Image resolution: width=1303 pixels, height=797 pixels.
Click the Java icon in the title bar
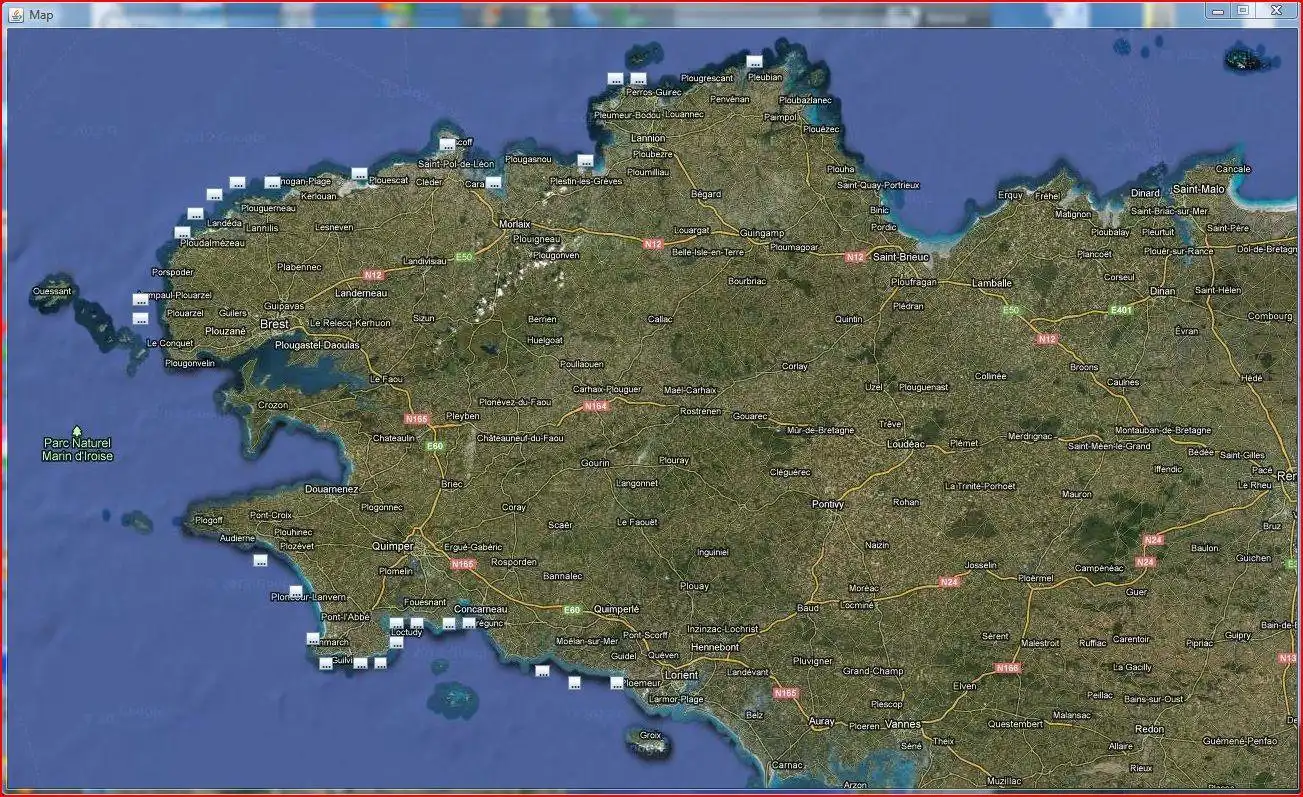[17, 14]
